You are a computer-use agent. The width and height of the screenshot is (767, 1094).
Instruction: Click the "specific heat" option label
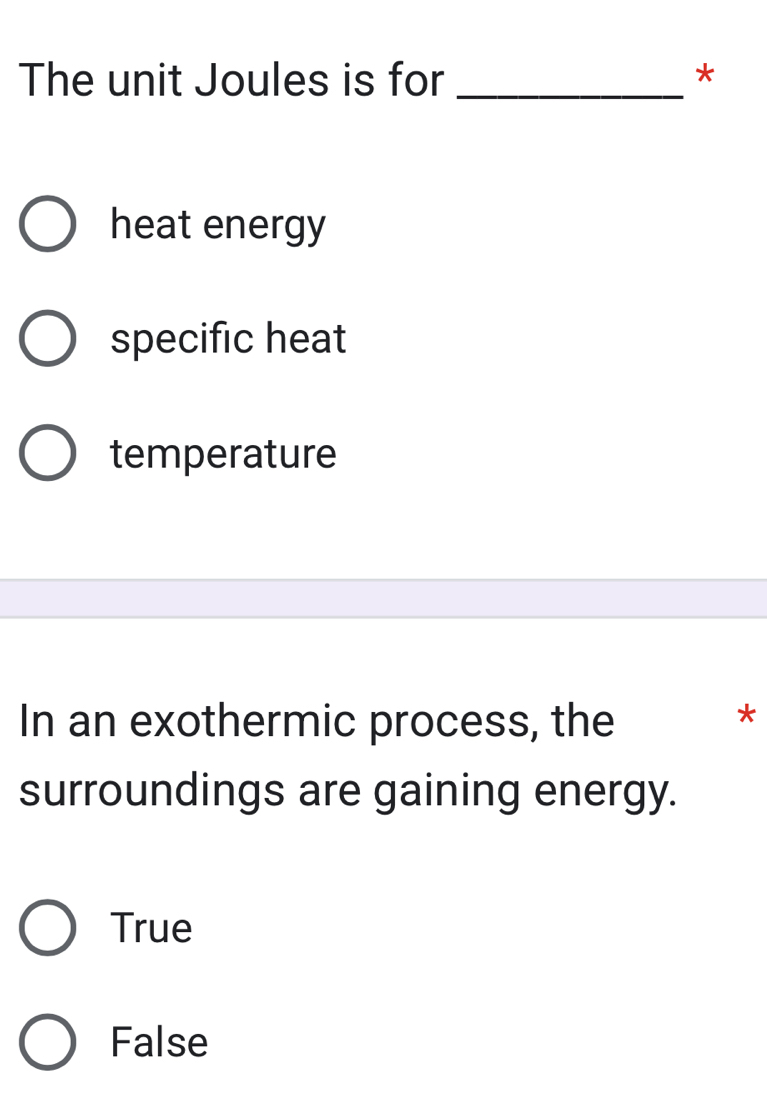[x=228, y=338]
